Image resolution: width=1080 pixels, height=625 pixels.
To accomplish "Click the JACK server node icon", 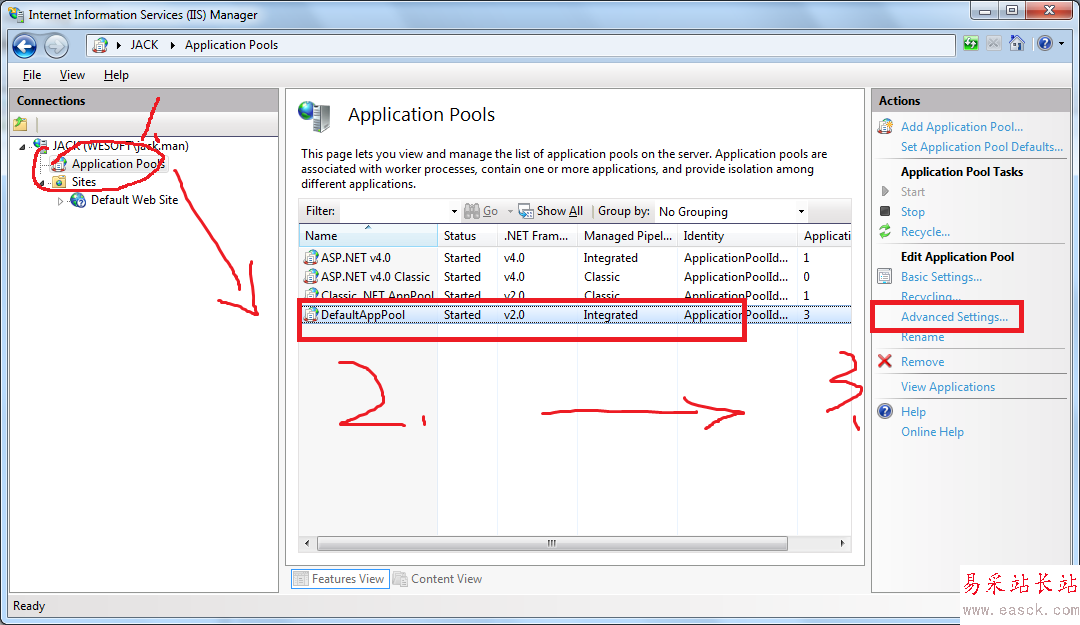I will (41, 145).
